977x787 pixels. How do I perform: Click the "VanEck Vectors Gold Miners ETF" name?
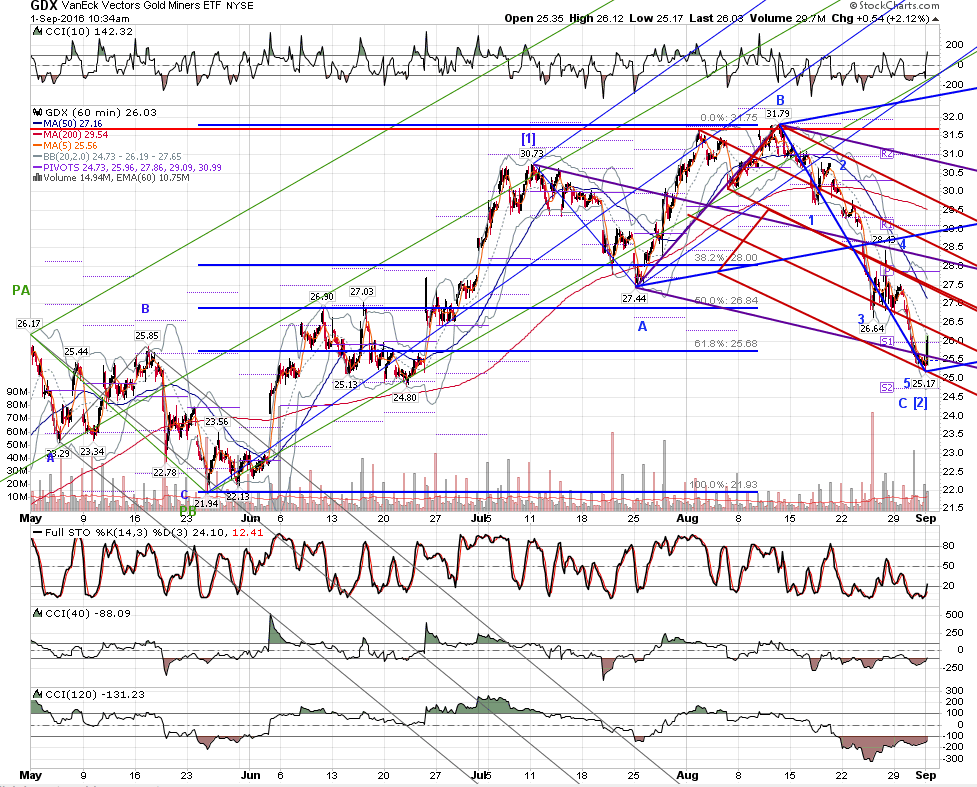pos(139,6)
